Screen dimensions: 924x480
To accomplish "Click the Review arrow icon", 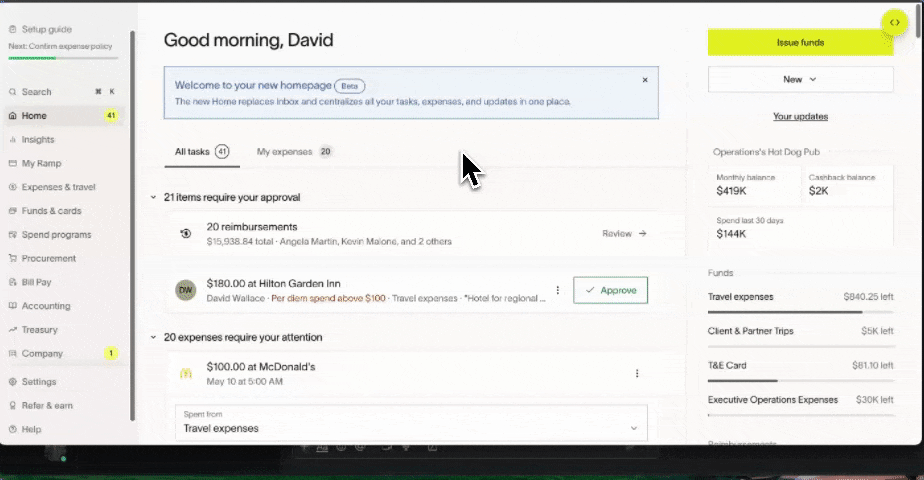I will coord(643,233).
